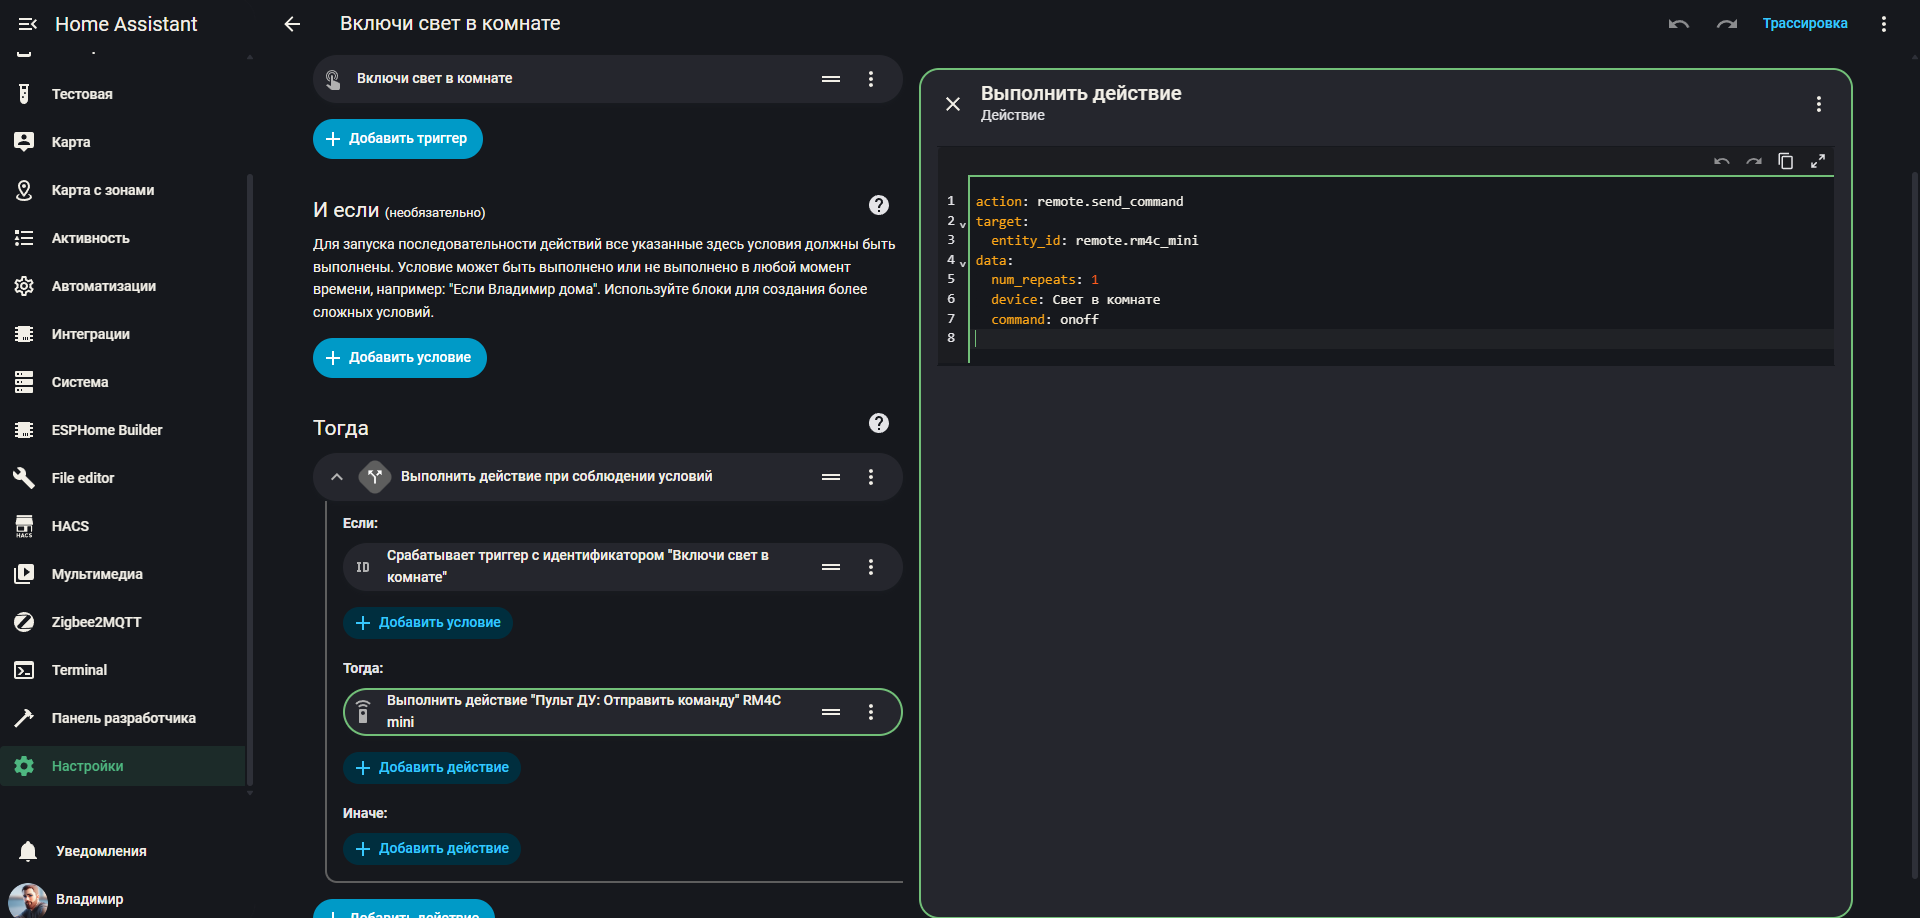Click the undo icon in the code editor toolbar
Viewport: 1920px width, 918px height.
point(1721,161)
